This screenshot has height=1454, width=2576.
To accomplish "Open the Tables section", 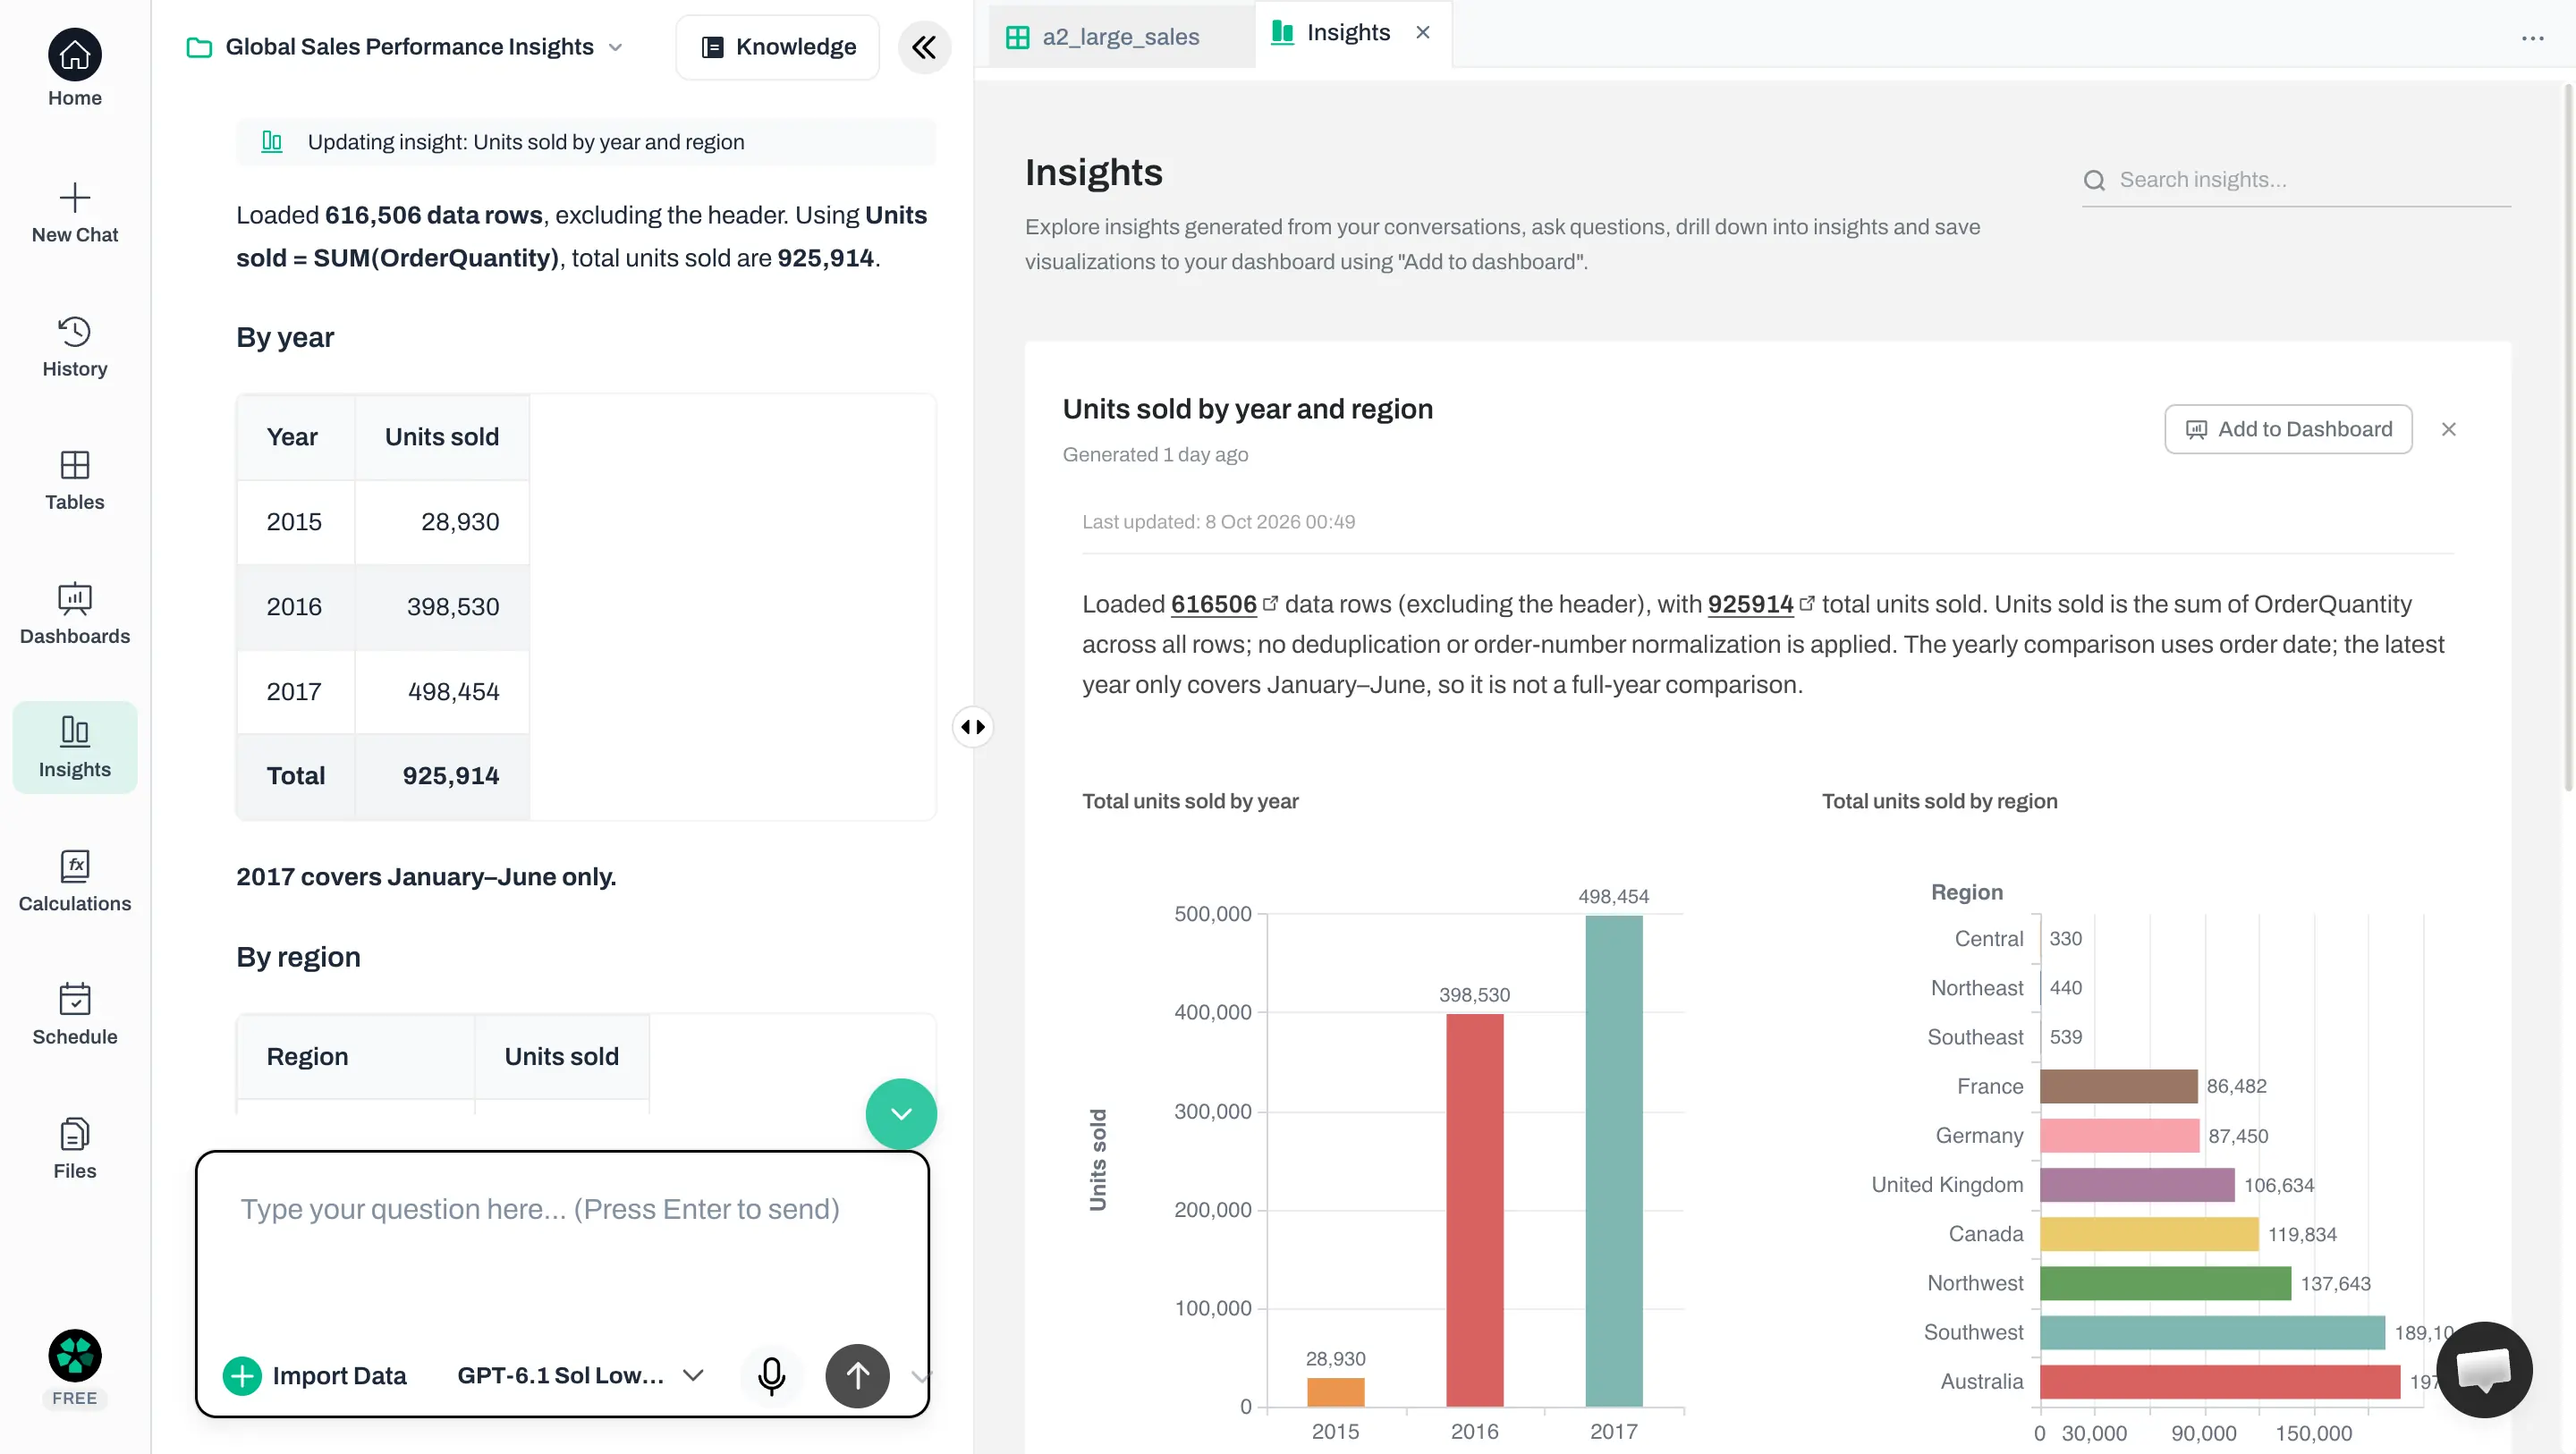I will point(75,480).
